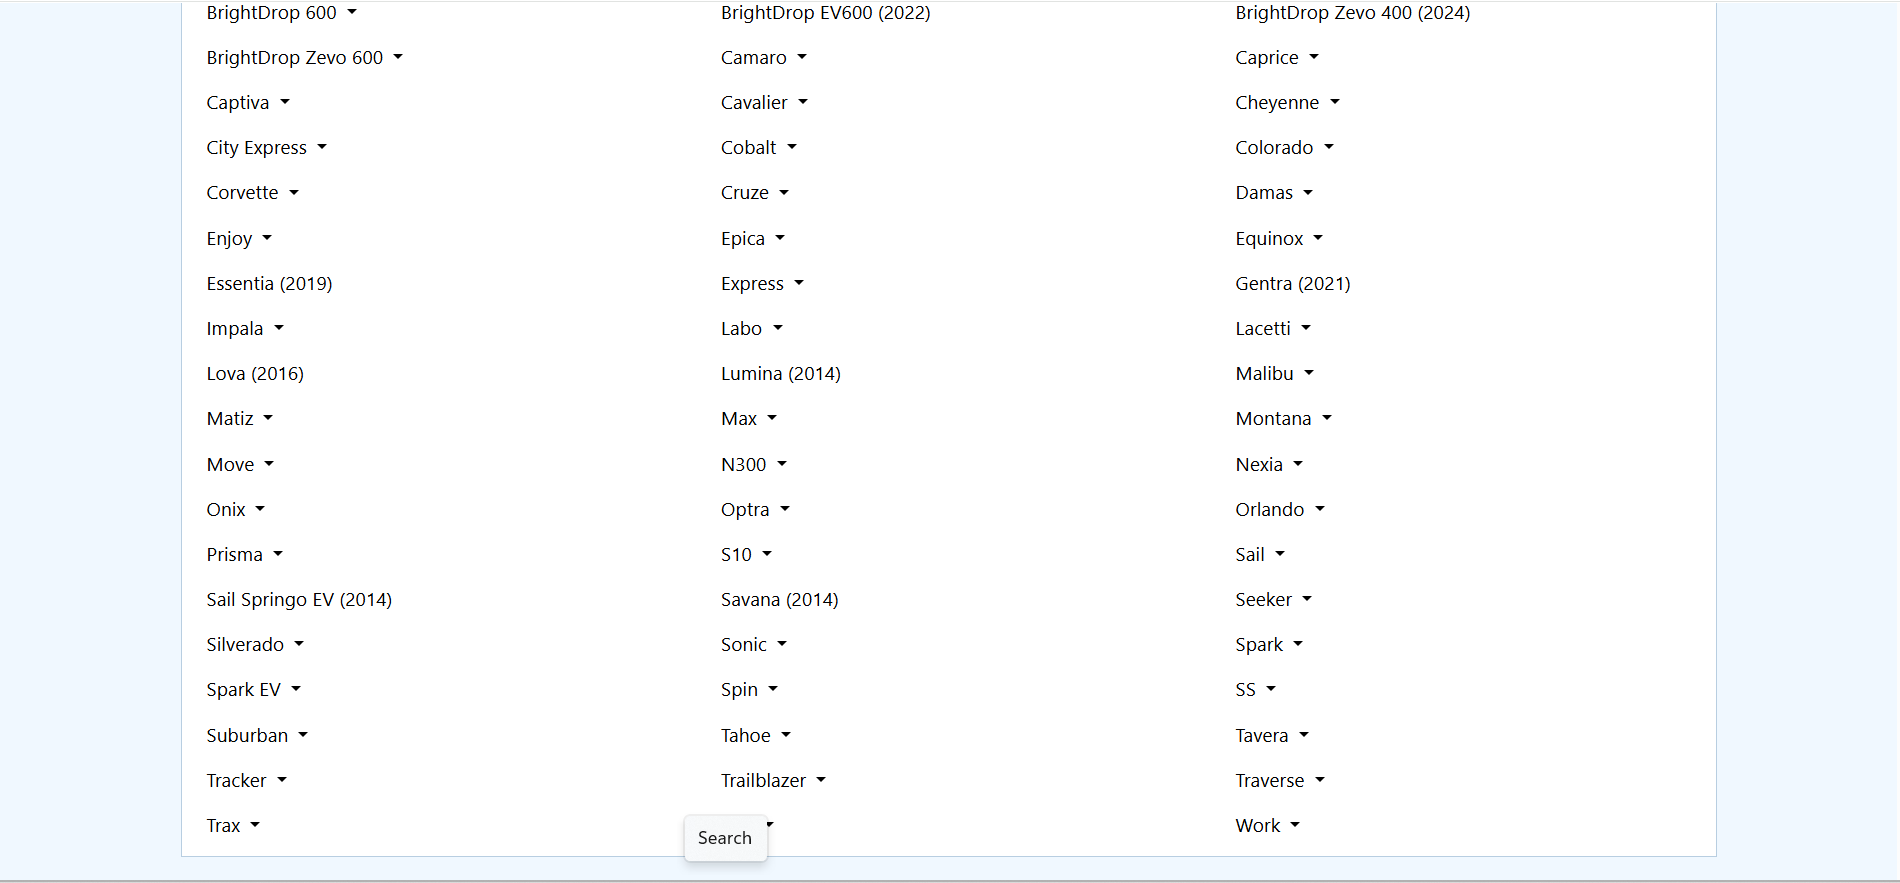Expand the Silverado dropdown

pos(254,645)
